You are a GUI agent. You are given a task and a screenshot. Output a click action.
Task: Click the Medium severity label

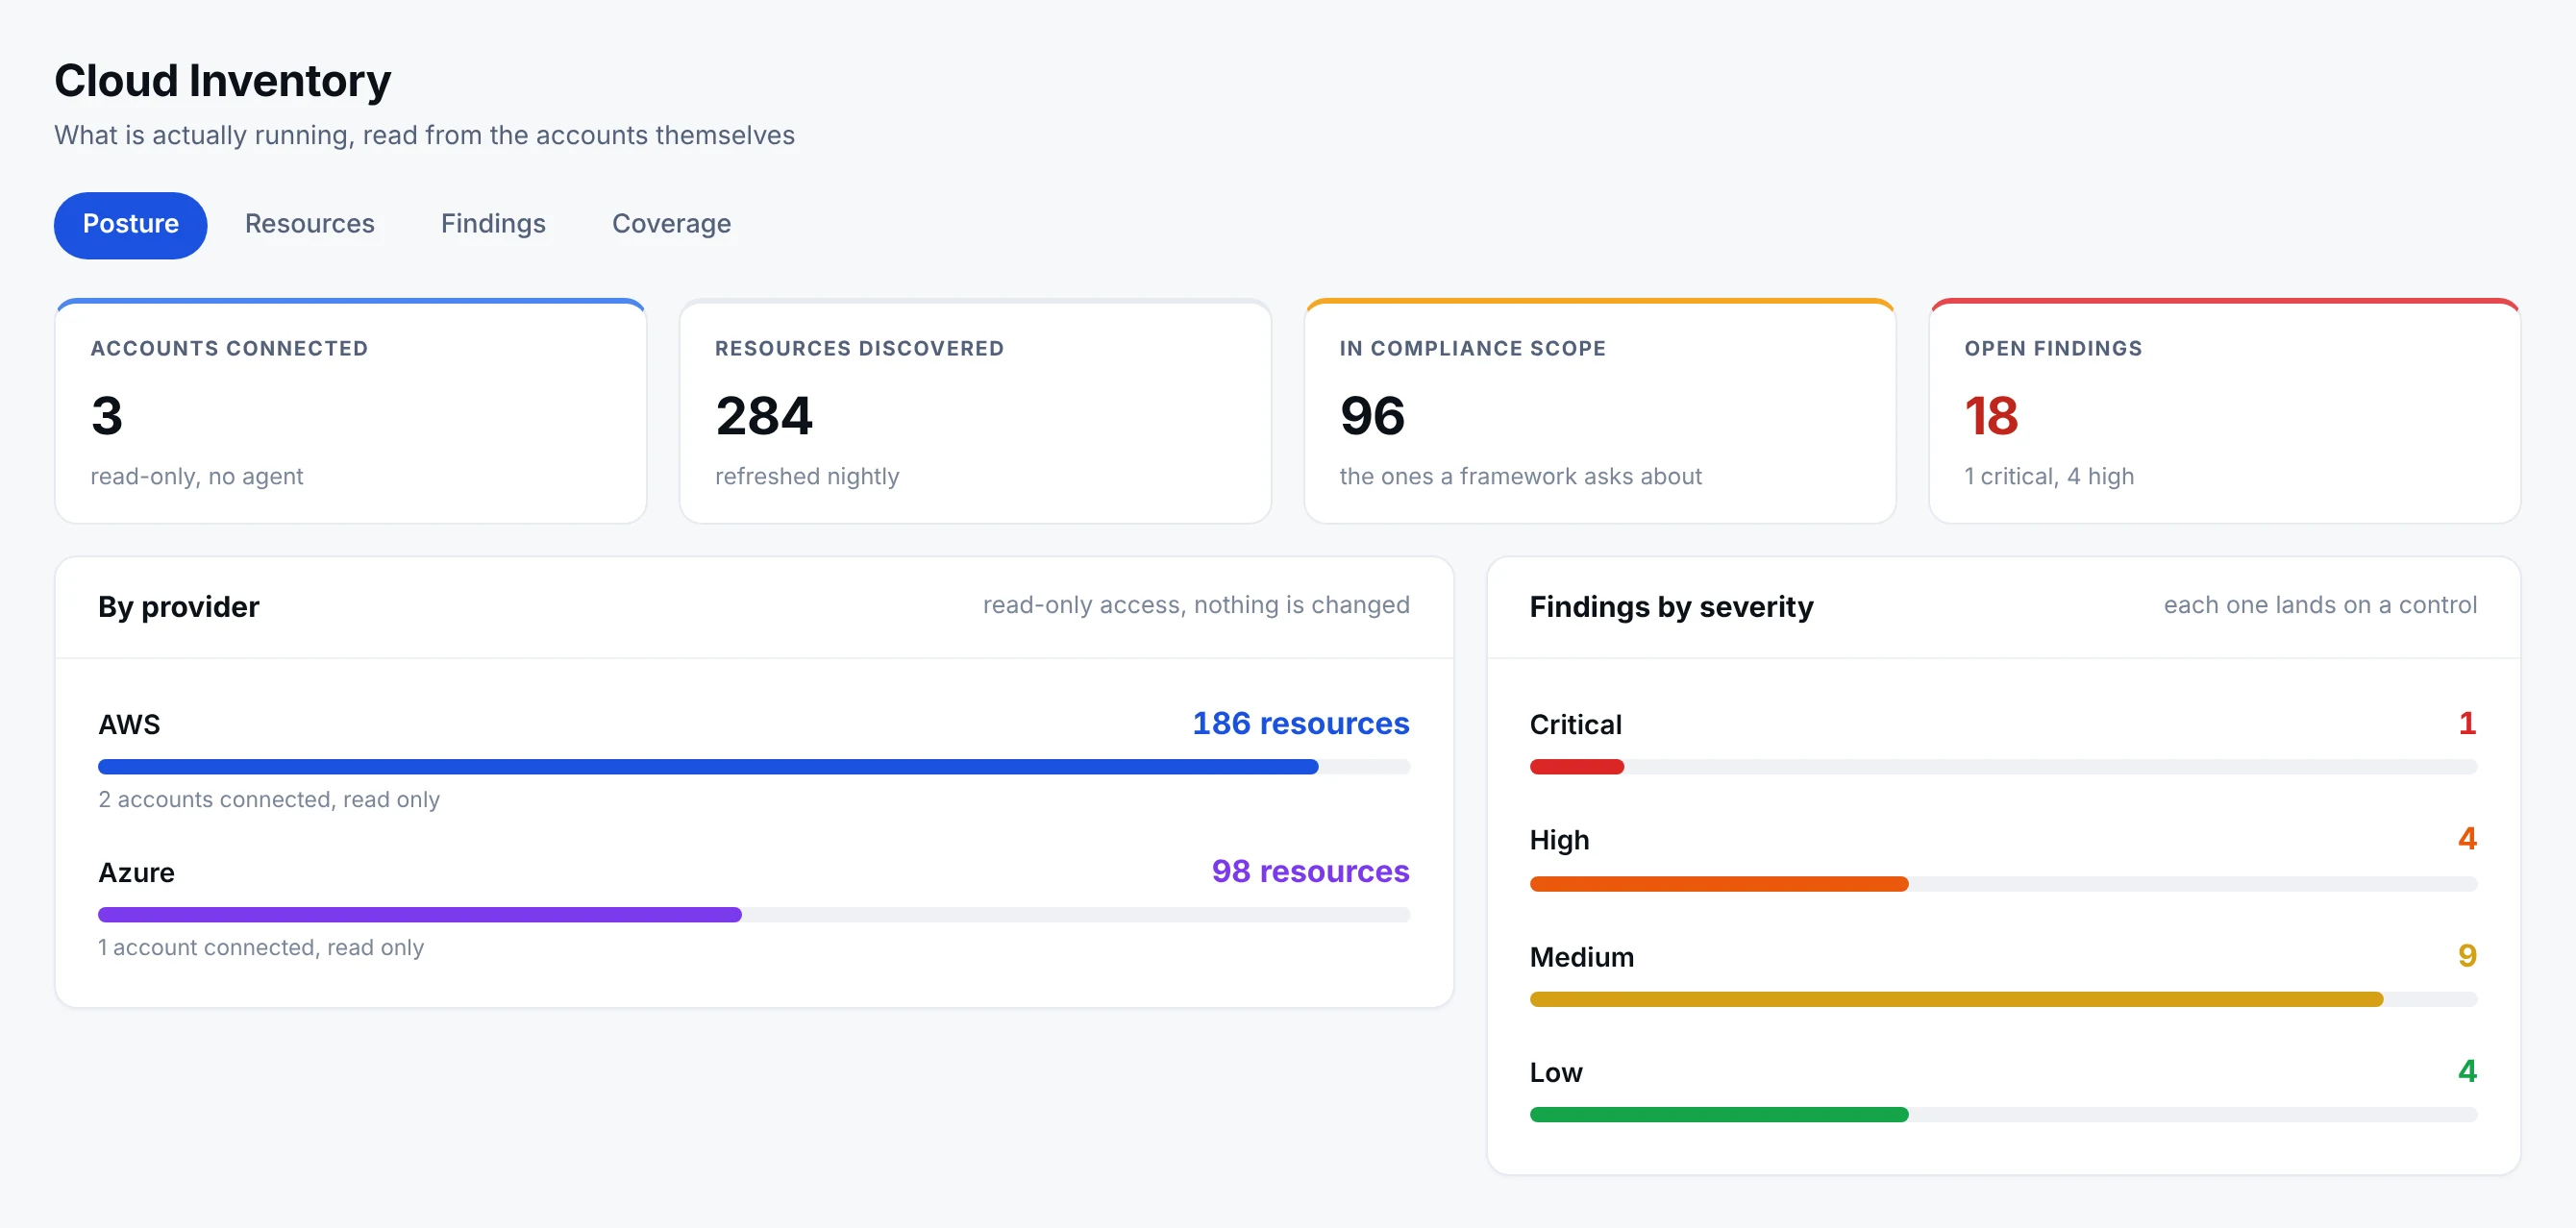click(1581, 957)
